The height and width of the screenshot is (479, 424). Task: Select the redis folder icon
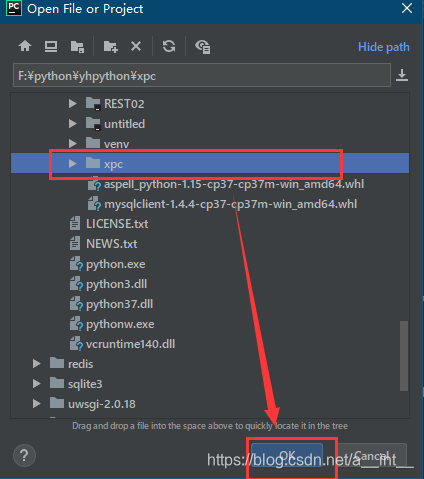pos(57,363)
